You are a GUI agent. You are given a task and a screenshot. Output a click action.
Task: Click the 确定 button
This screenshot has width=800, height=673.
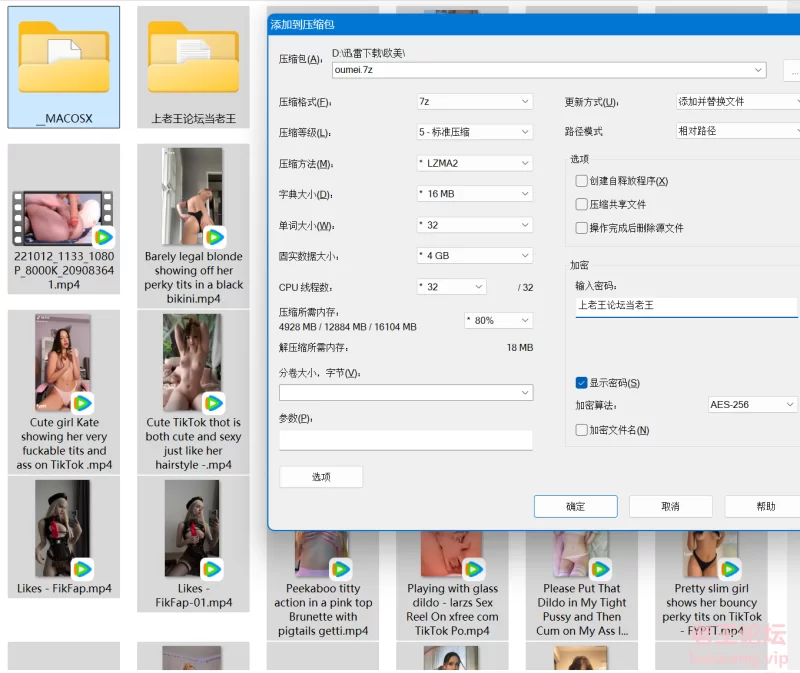point(576,507)
